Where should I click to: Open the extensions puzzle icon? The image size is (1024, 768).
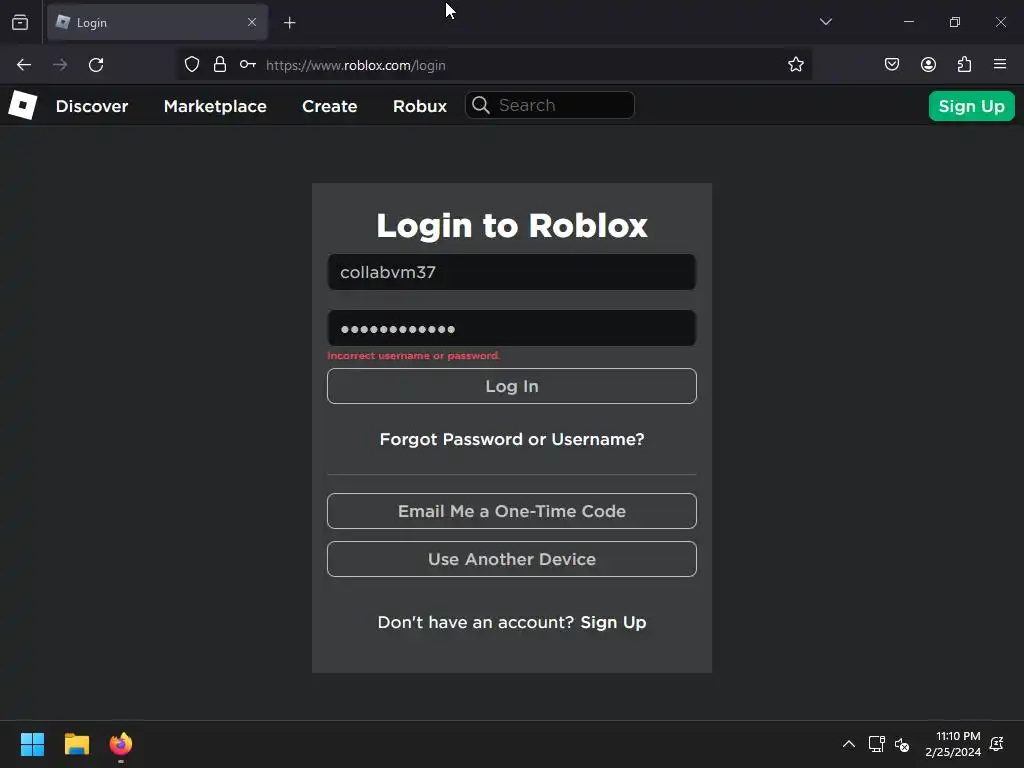click(x=964, y=64)
